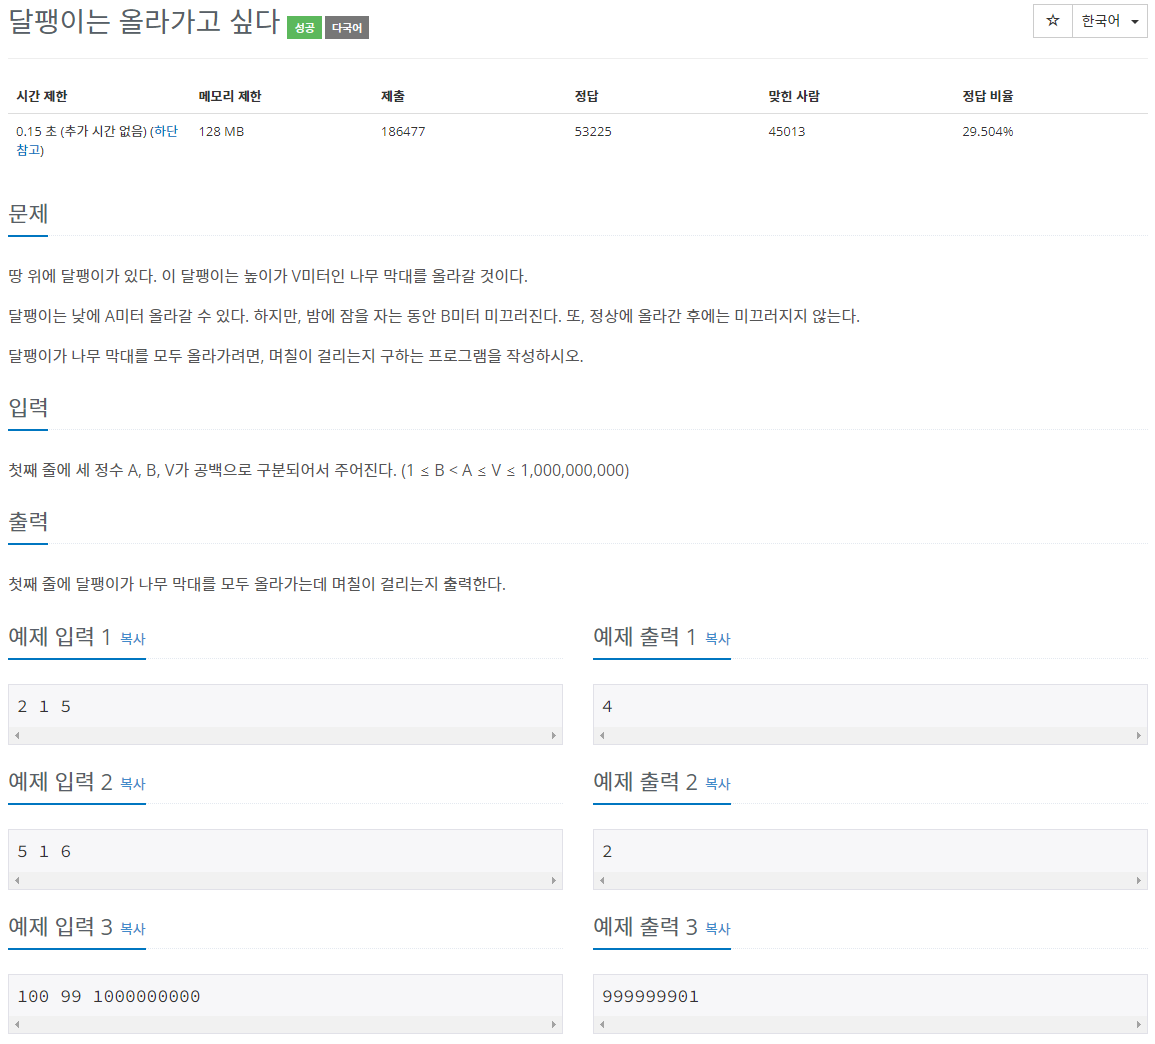Image resolution: width=1155 pixels, height=1044 pixels.
Task: Click left scroll arrow in 예제 출력 3 box
Action: (x=602, y=1024)
